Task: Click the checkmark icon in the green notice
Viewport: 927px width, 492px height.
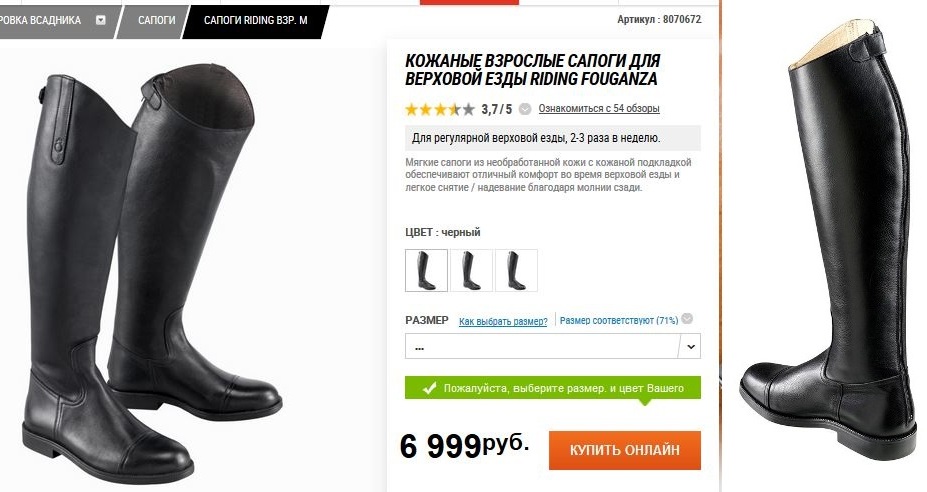Action: pos(429,389)
